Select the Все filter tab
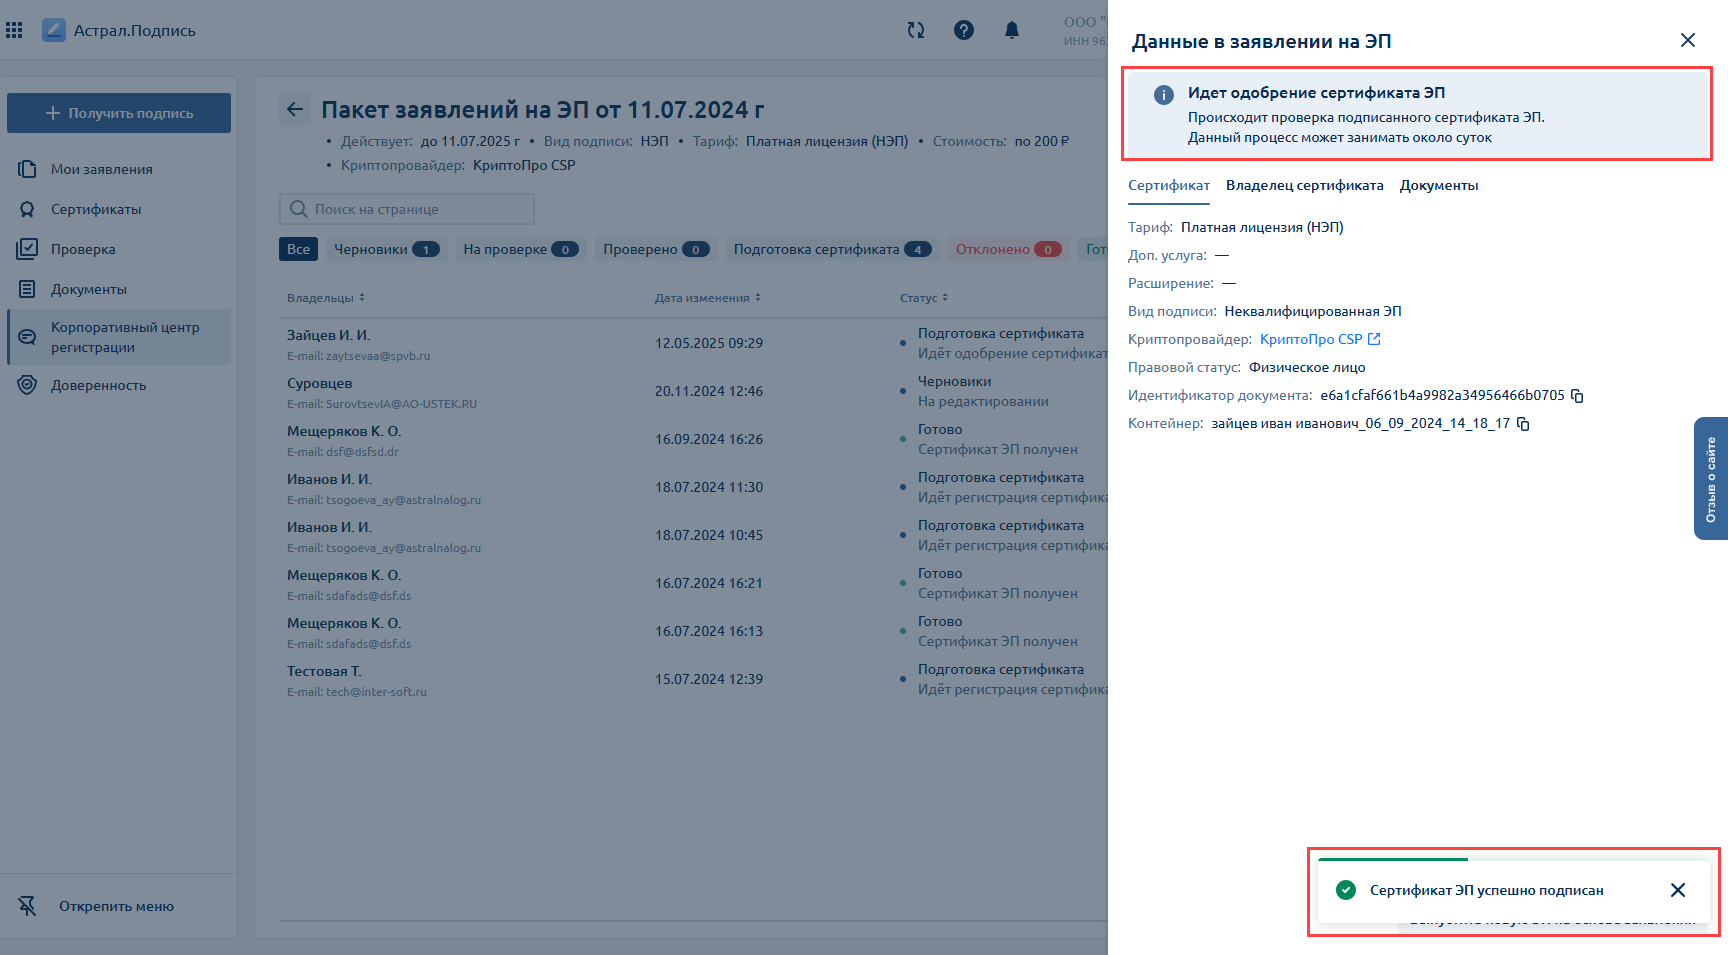This screenshot has height=955, width=1728. (x=298, y=249)
